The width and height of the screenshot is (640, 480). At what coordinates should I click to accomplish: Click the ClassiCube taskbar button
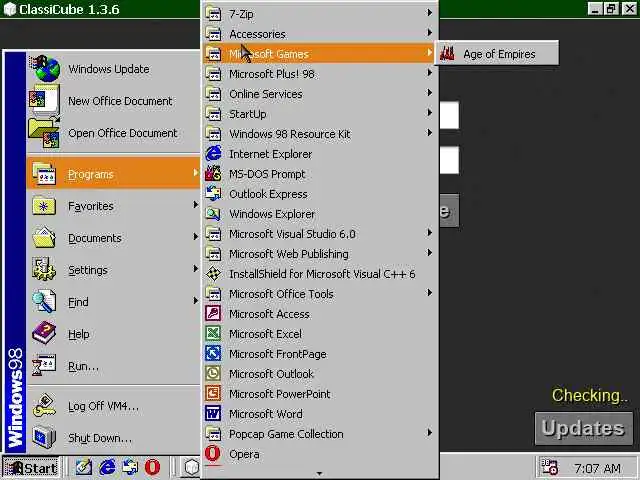[191, 468]
